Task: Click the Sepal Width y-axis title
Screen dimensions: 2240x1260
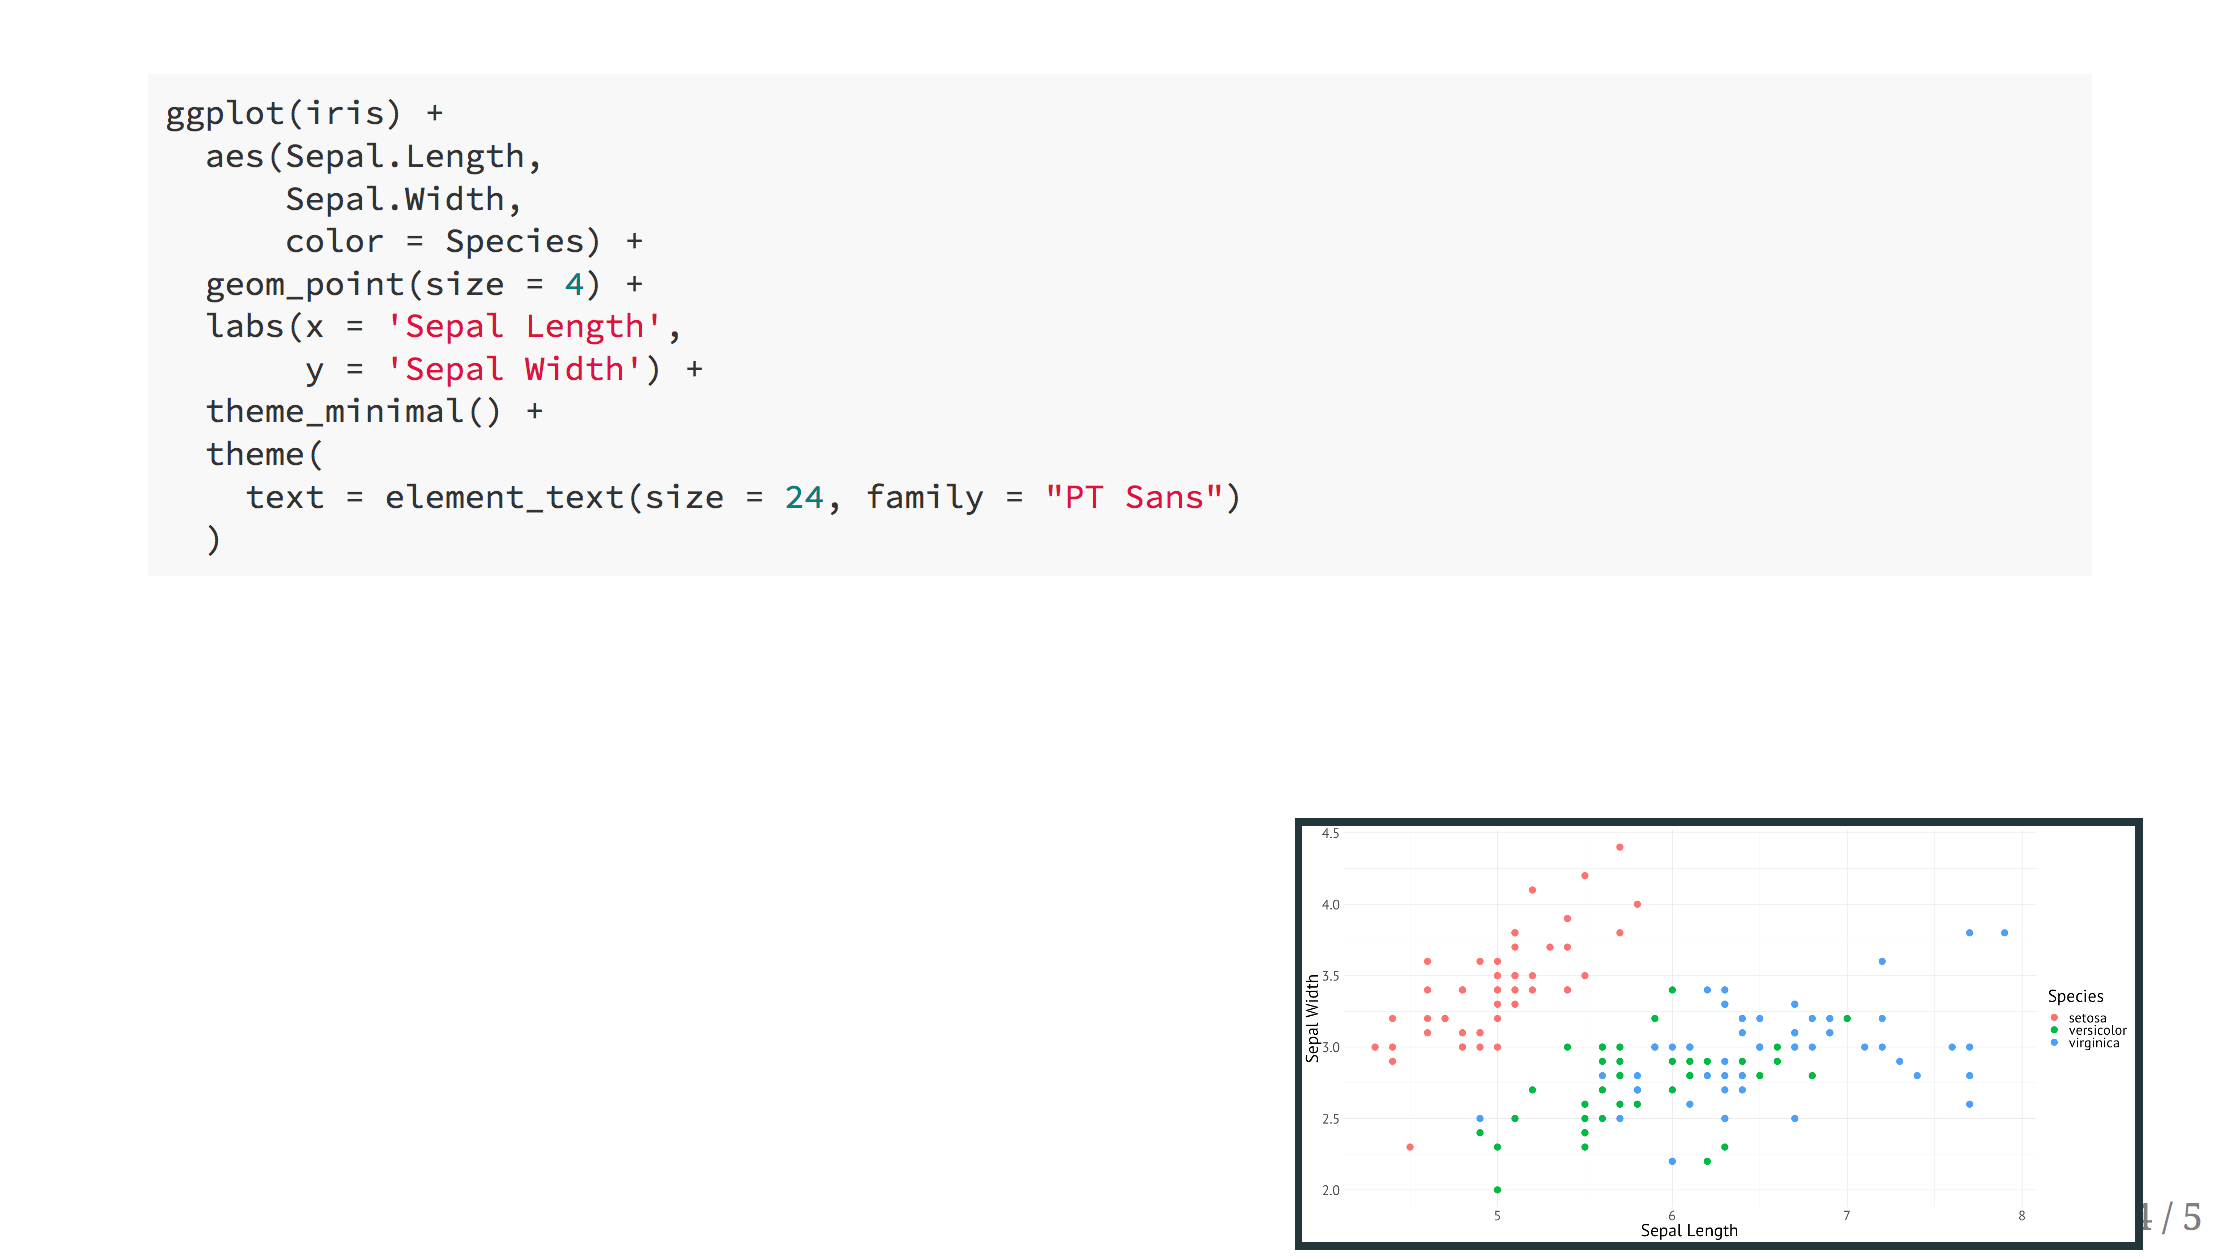Action: pyautogui.click(x=1312, y=1018)
